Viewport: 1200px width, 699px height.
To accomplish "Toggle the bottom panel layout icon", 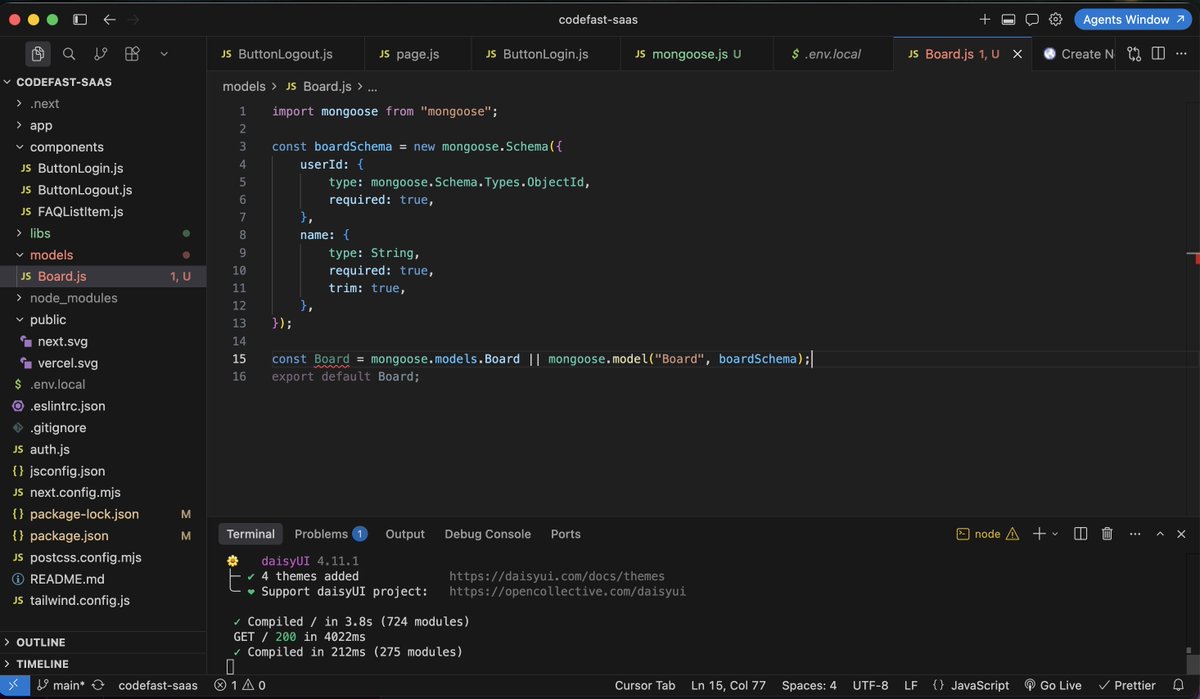I will [1008, 19].
